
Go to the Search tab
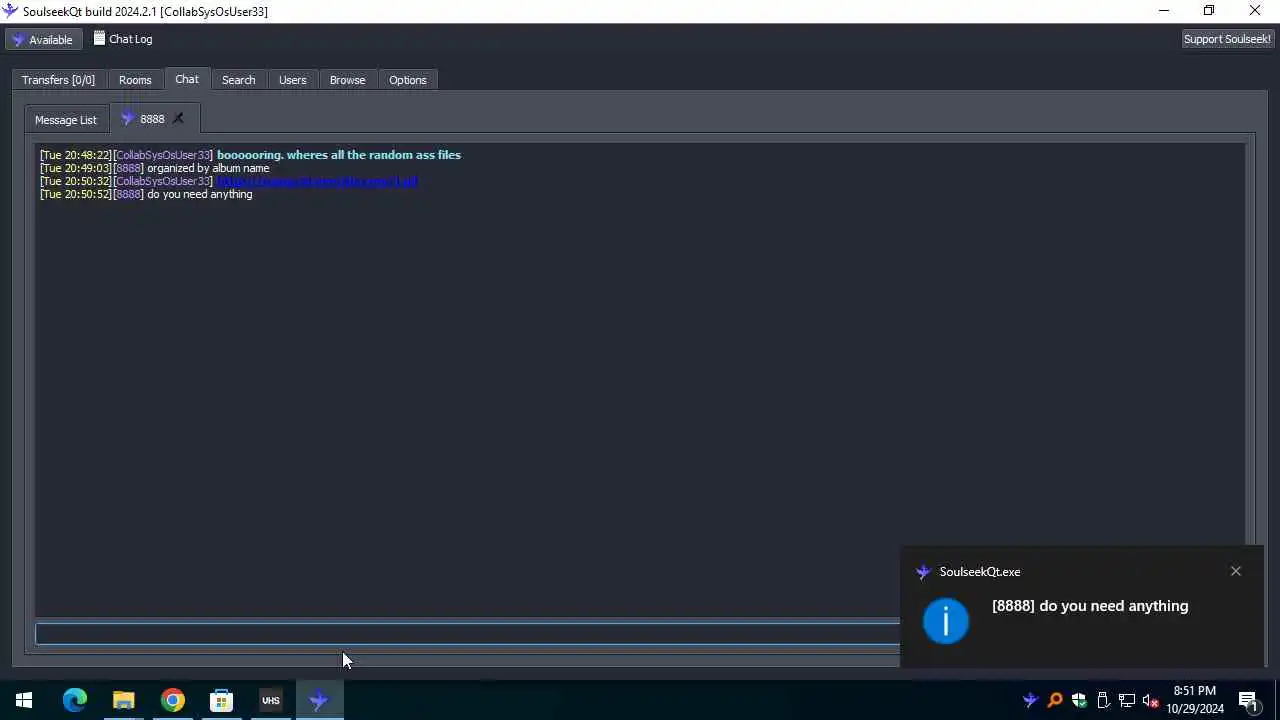click(x=238, y=80)
